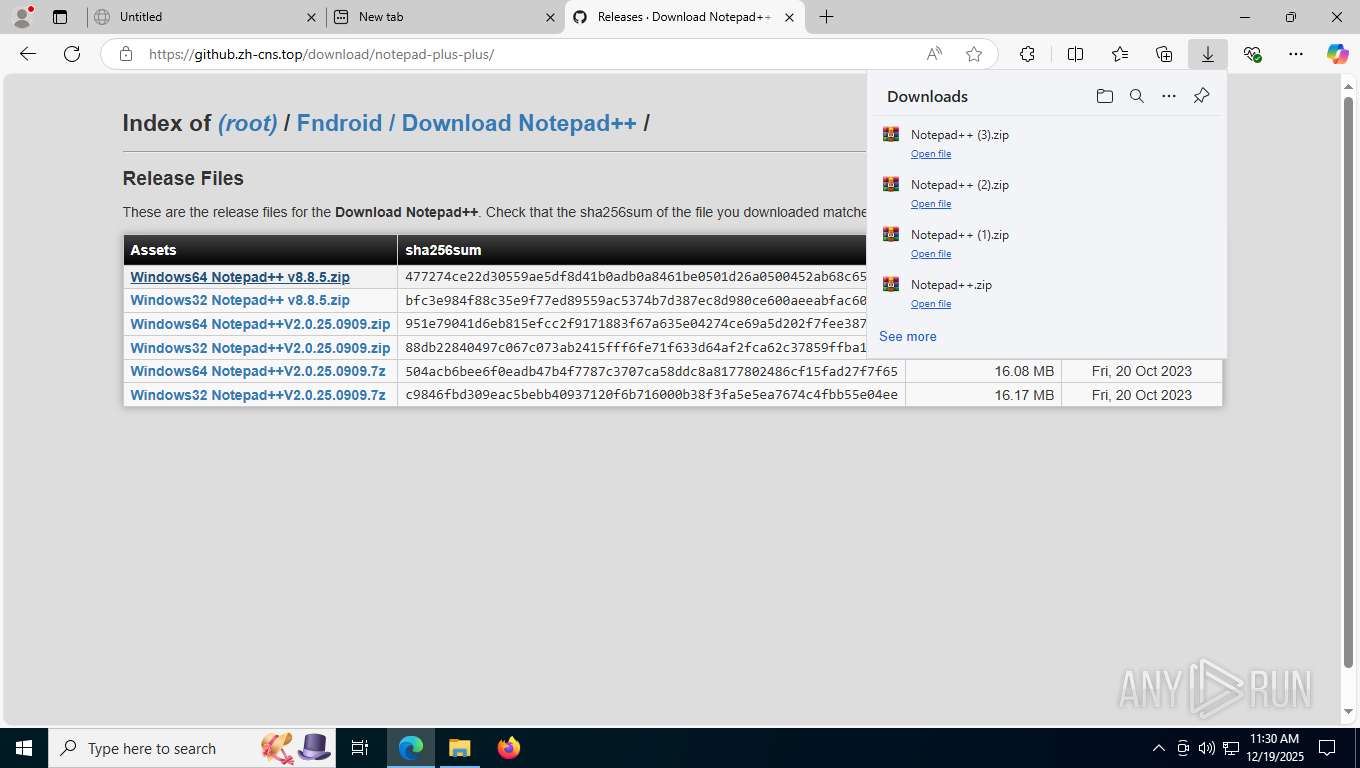The image size is (1360, 768).
Task: Add page to favorites star
Action: (x=974, y=54)
